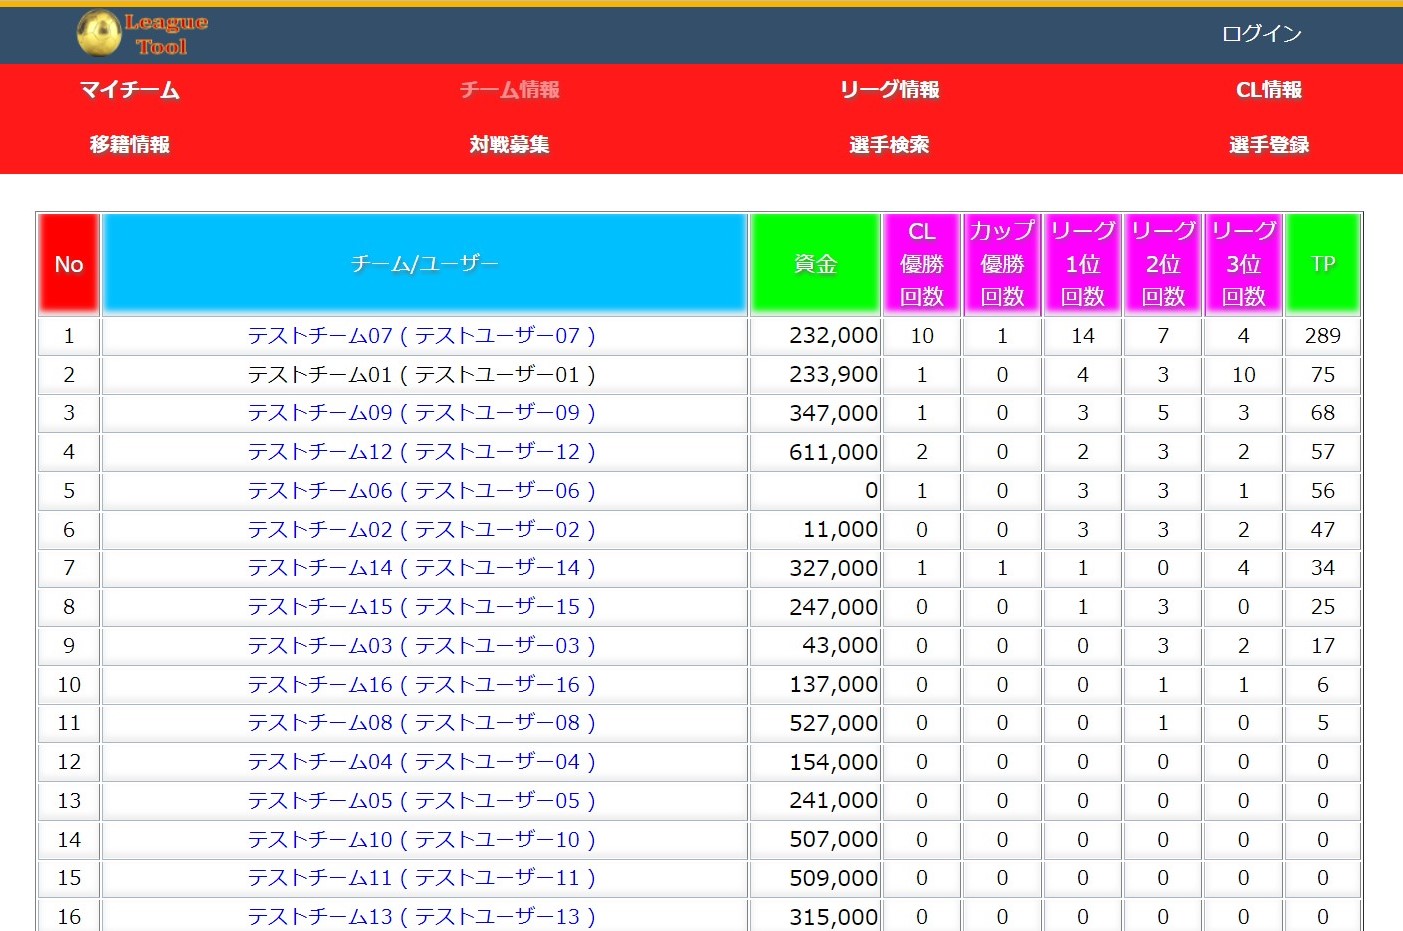Open the マイチーム menu item
The height and width of the screenshot is (931, 1403).
pos(130,90)
